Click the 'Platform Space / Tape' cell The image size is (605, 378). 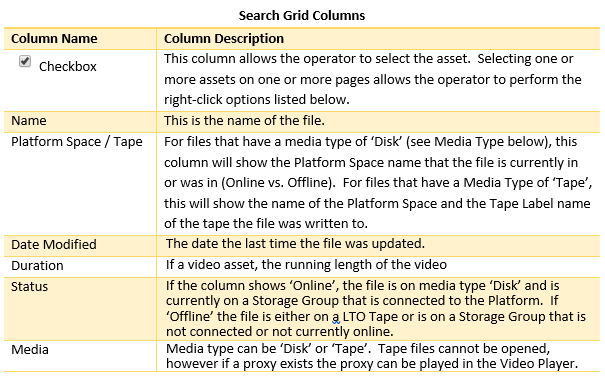click(80, 184)
